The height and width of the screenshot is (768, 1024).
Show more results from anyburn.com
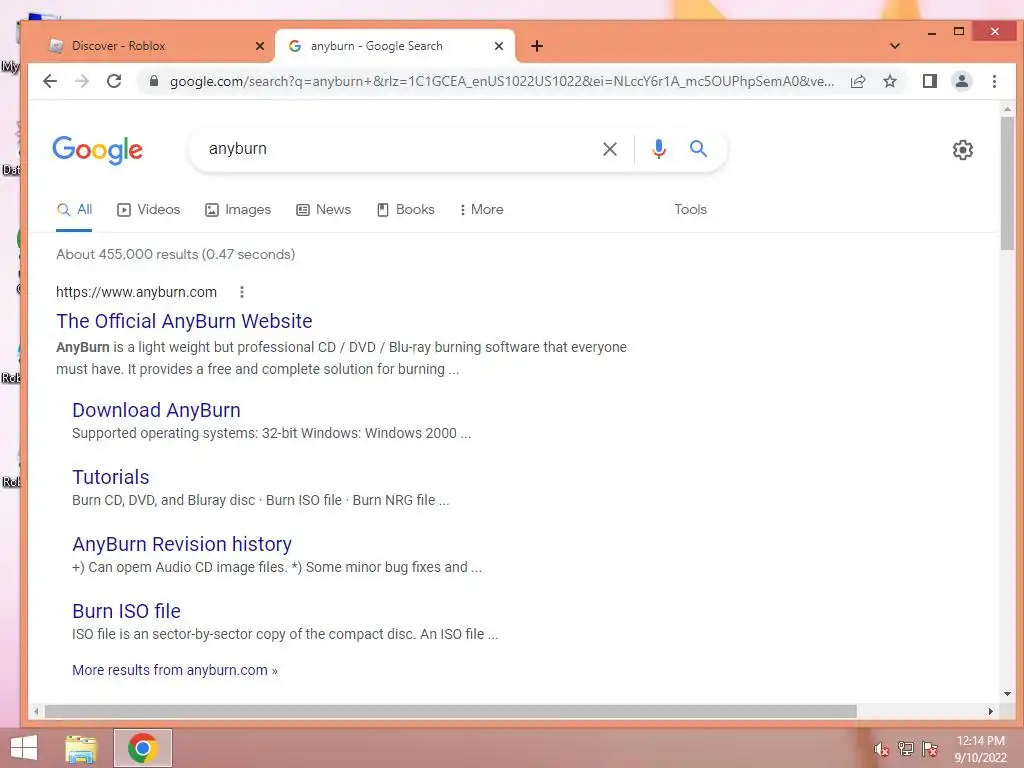174,670
